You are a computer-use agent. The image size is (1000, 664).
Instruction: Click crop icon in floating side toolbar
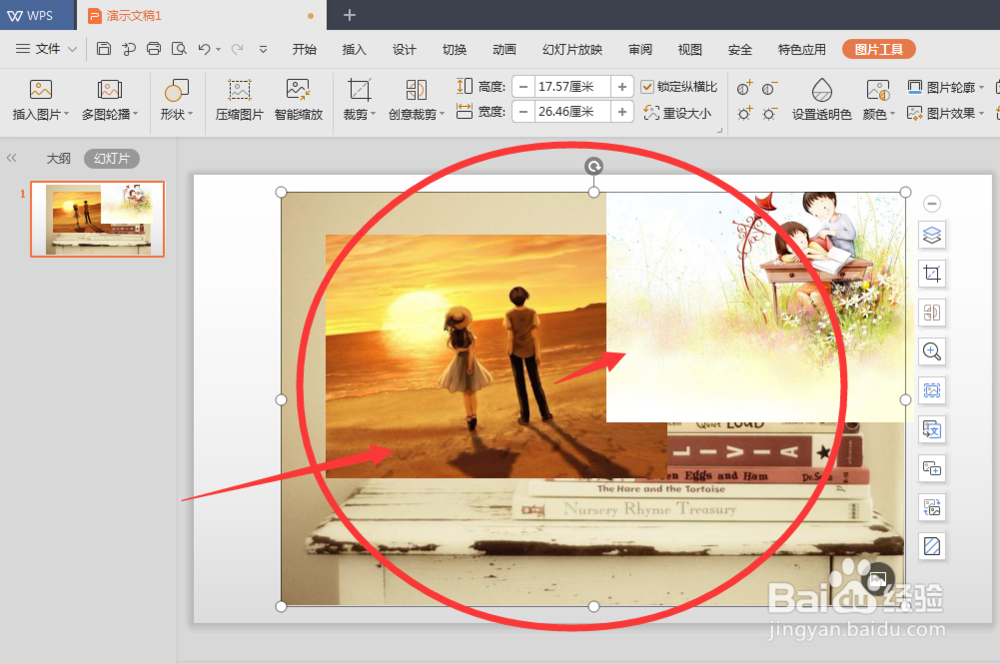tap(932, 274)
